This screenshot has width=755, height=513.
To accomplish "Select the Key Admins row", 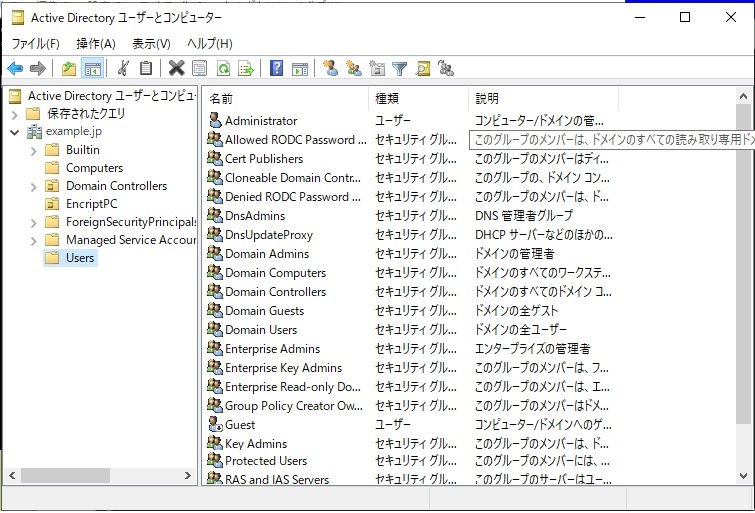I will click(x=410, y=444).
